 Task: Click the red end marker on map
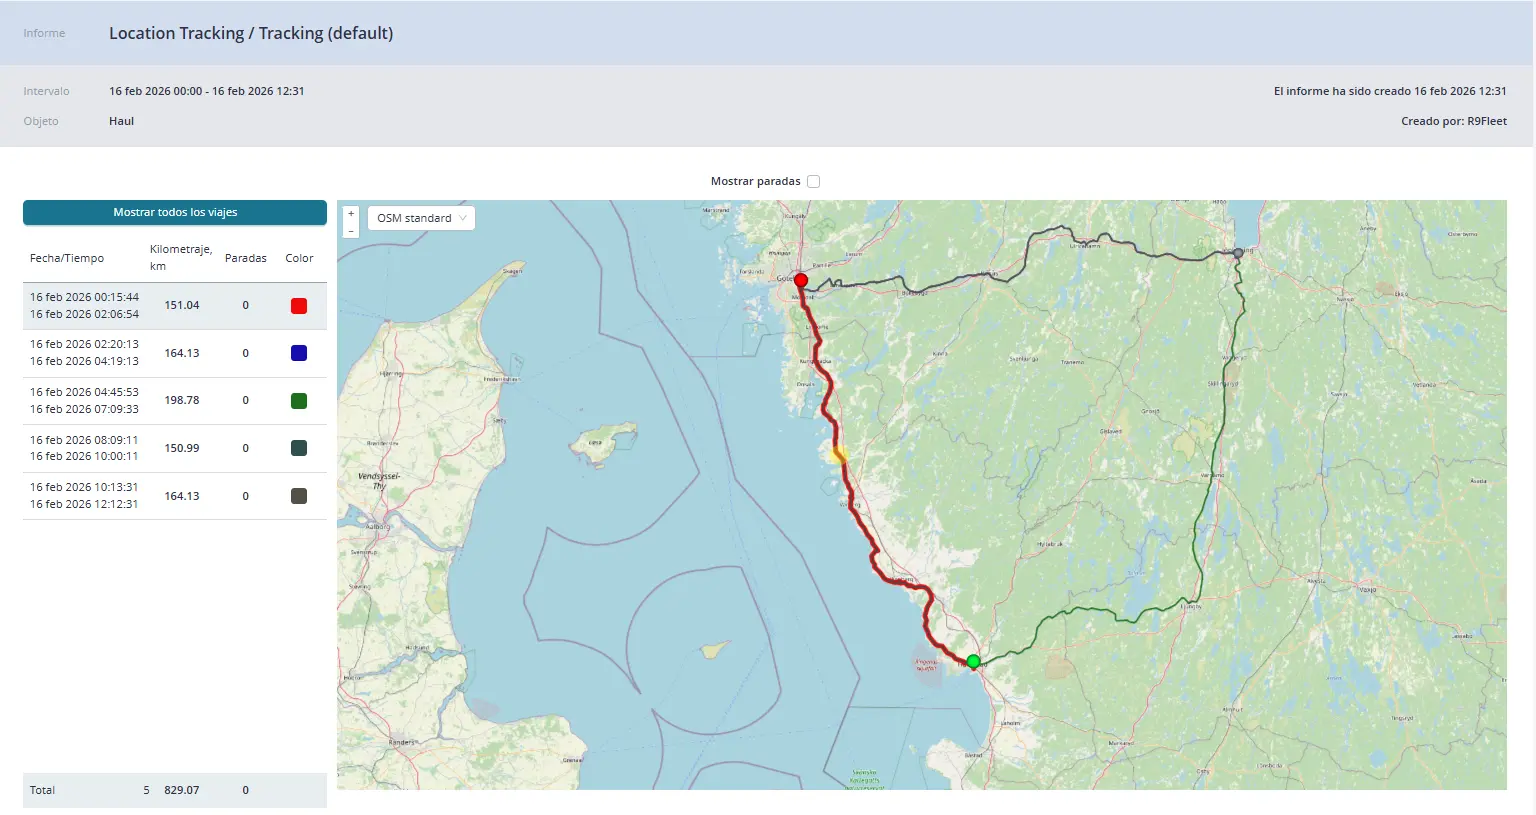(x=800, y=280)
